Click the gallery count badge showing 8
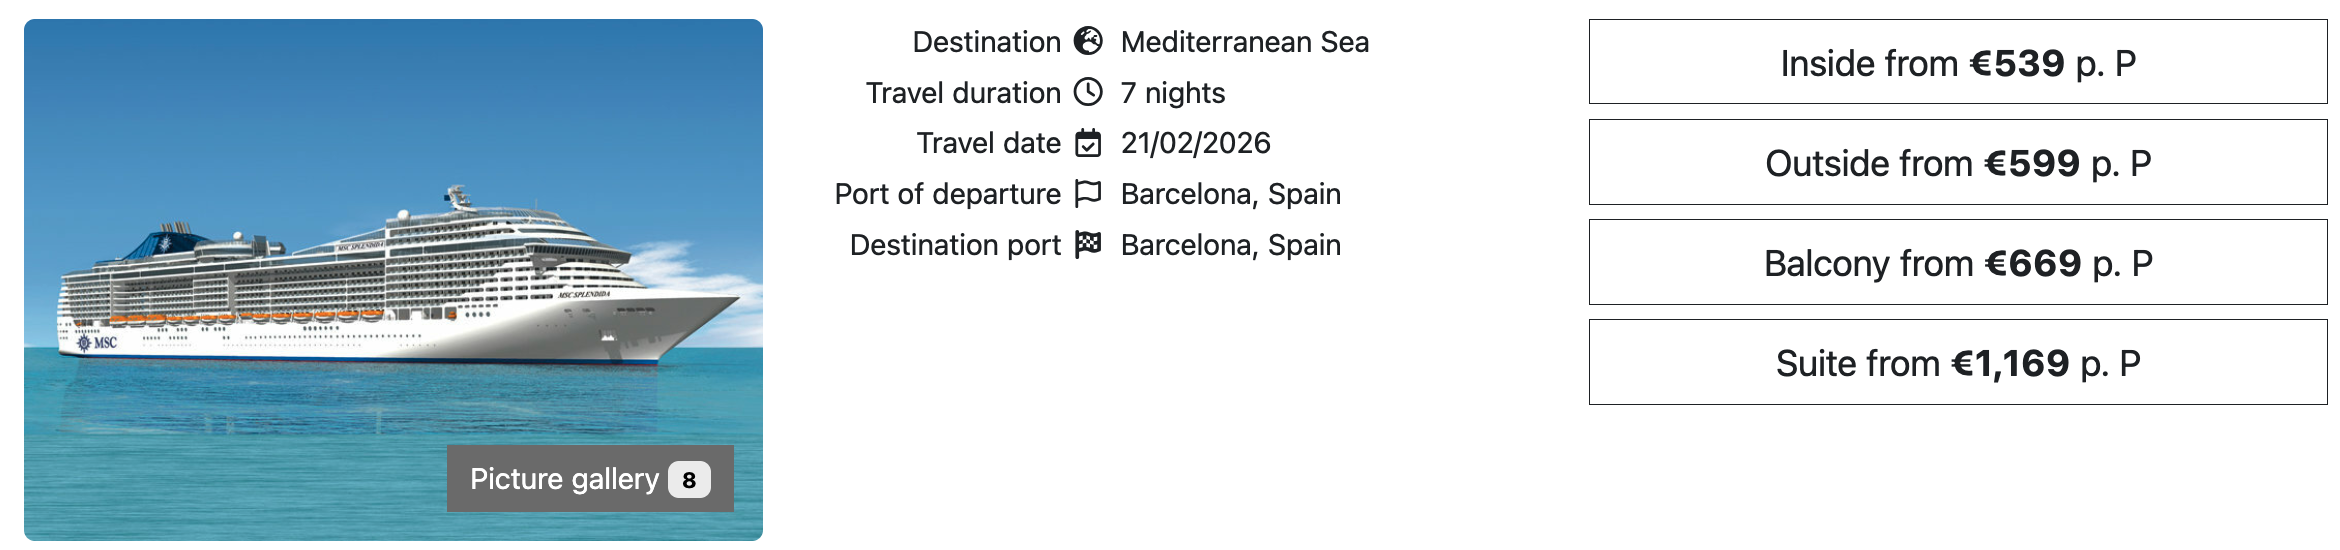This screenshot has height=550, width=2340. [x=689, y=480]
